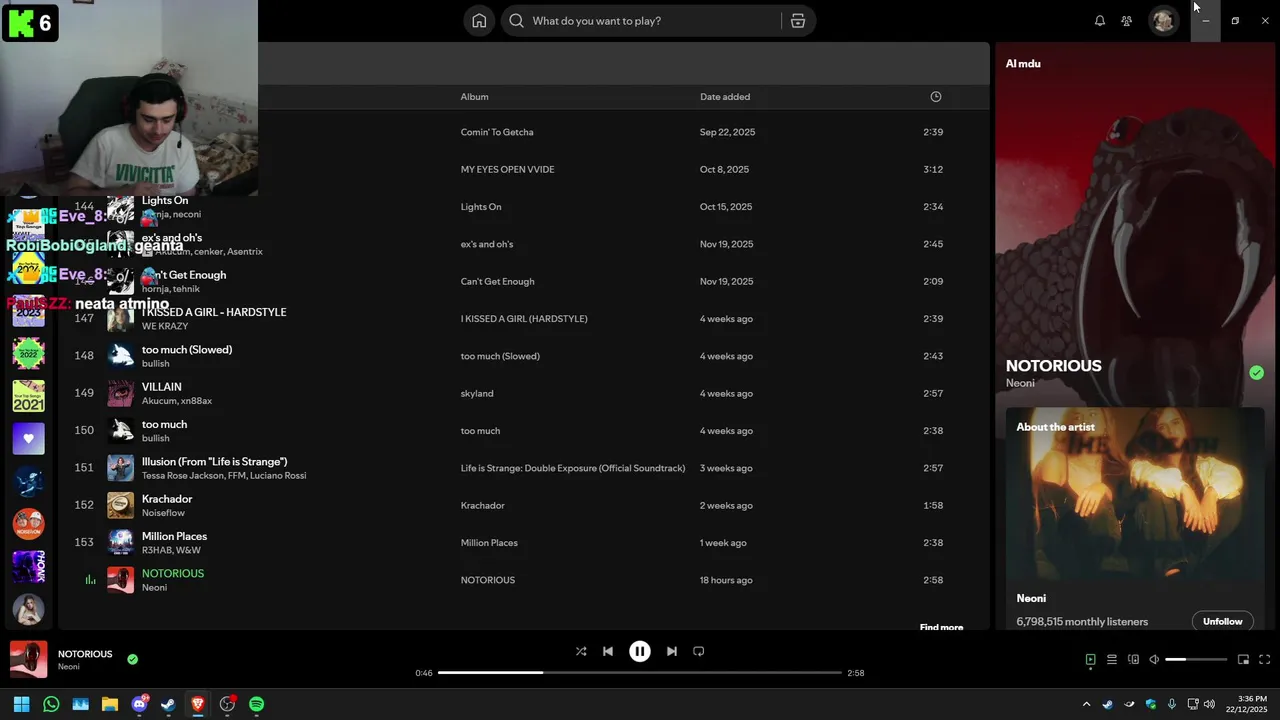Click the playing equalizer icon beside NOTORIOUS row
1280x720 pixels.
[90, 580]
